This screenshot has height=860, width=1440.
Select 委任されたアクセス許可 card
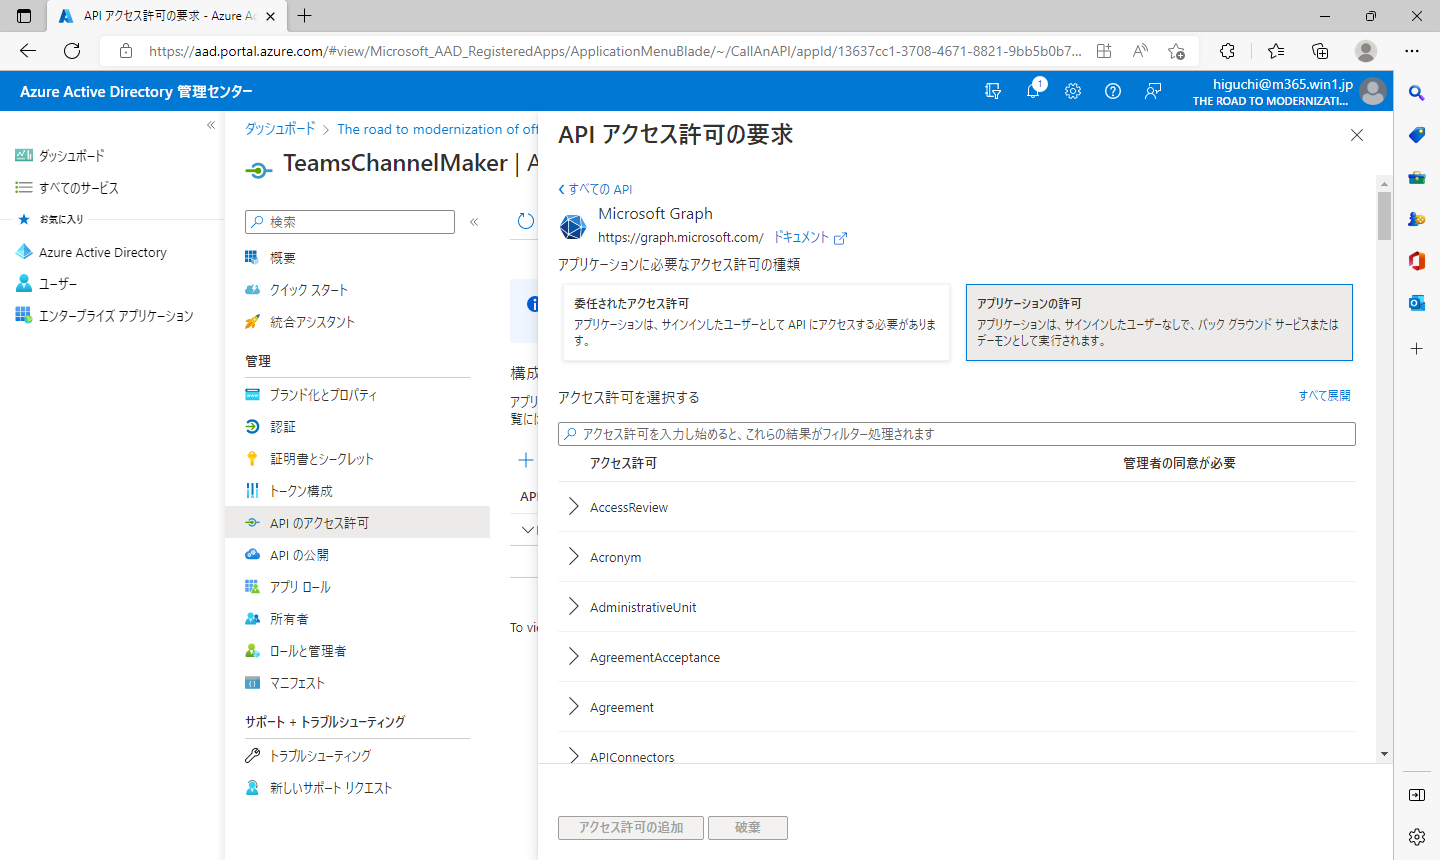coord(756,322)
